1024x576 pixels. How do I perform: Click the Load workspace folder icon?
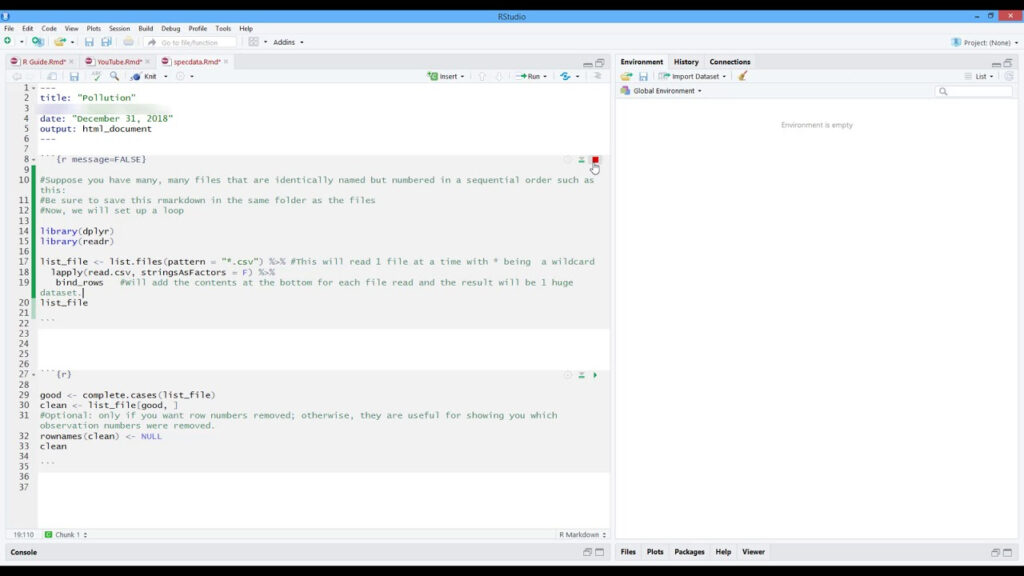pyautogui.click(x=626, y=76)
